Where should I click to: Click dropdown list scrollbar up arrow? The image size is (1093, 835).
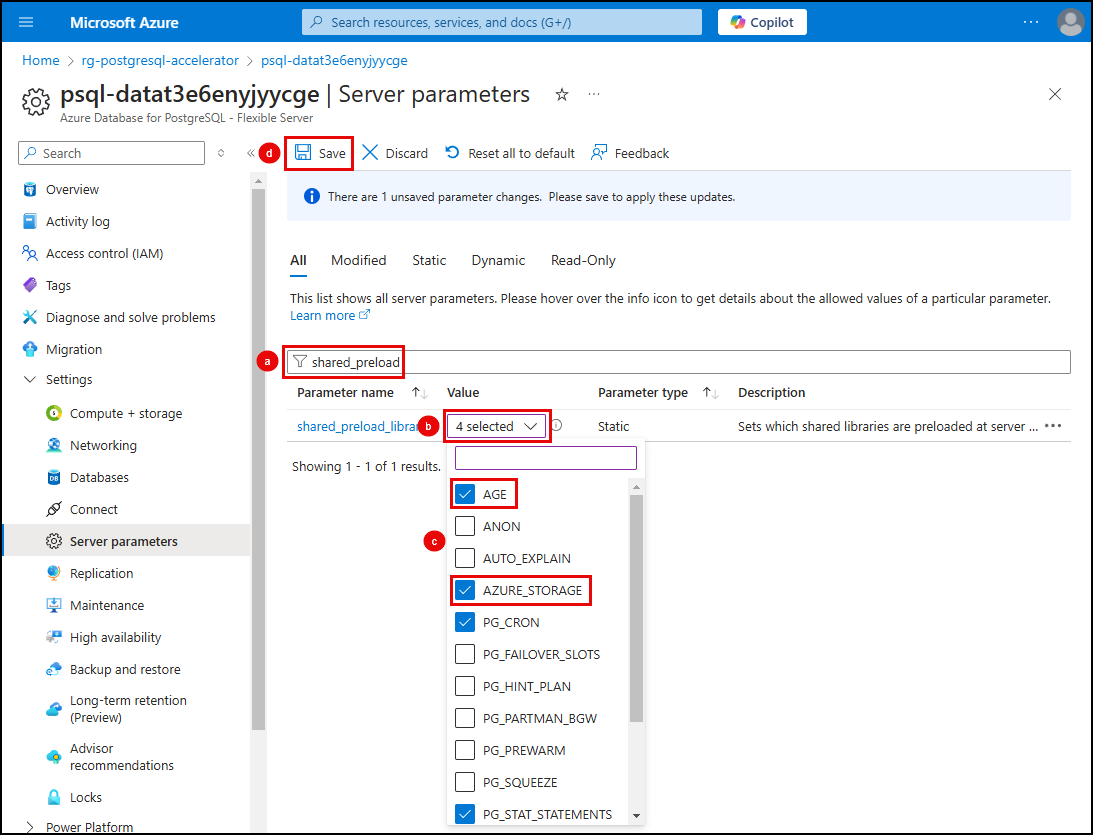click(x=636, y=486)
